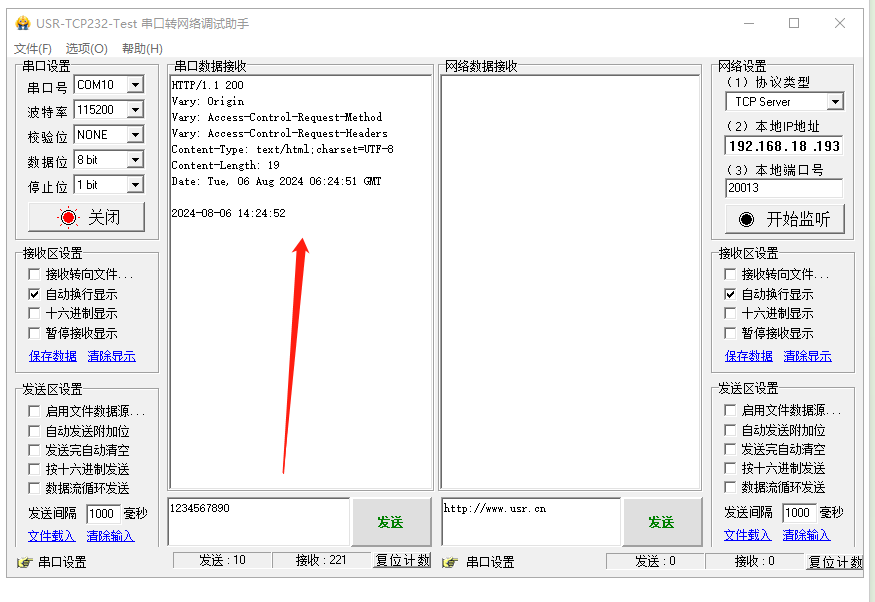Click network 发送间隔 1000 field
This screenshot has width=875, height=602.
(x=799, y=513)
